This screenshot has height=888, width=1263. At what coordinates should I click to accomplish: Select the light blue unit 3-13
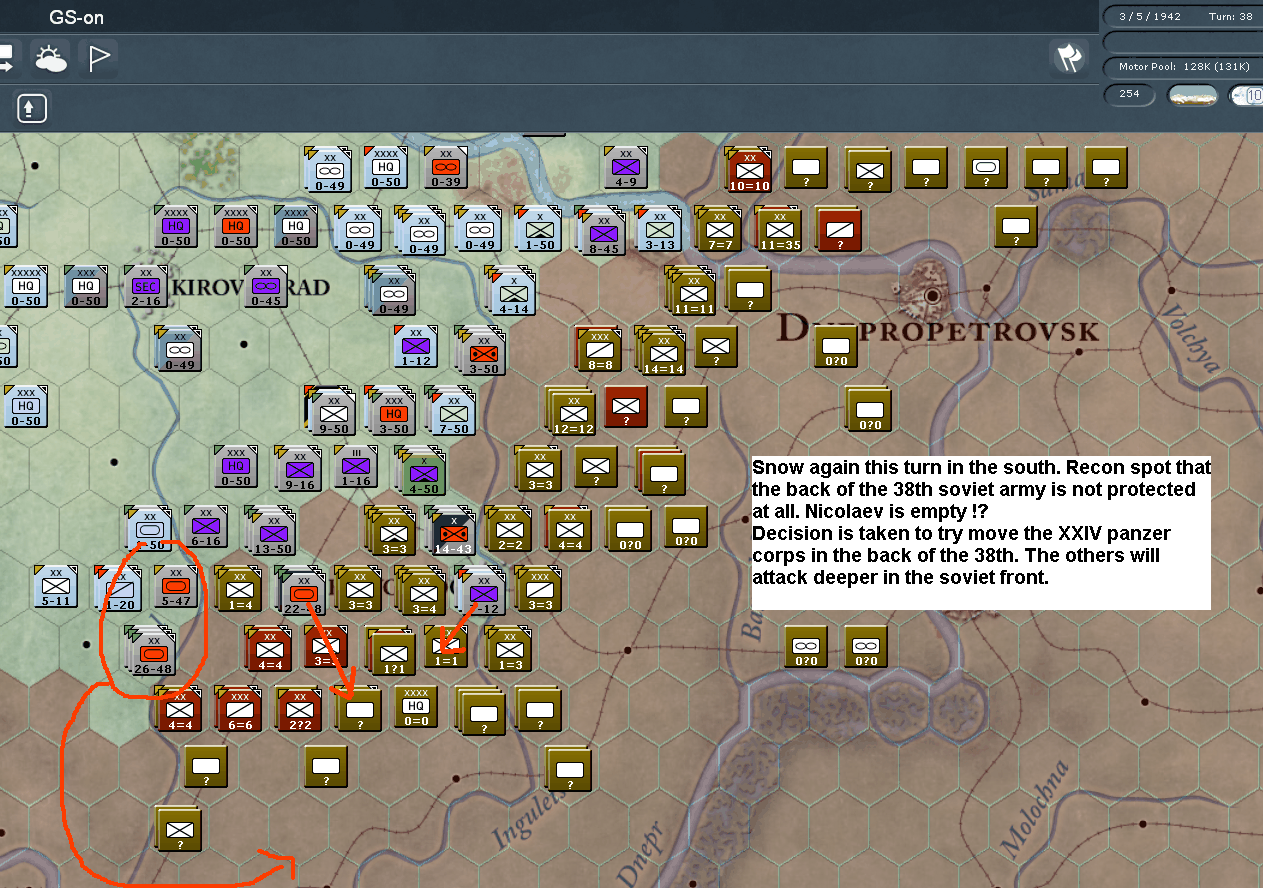(x=659, y=230)
